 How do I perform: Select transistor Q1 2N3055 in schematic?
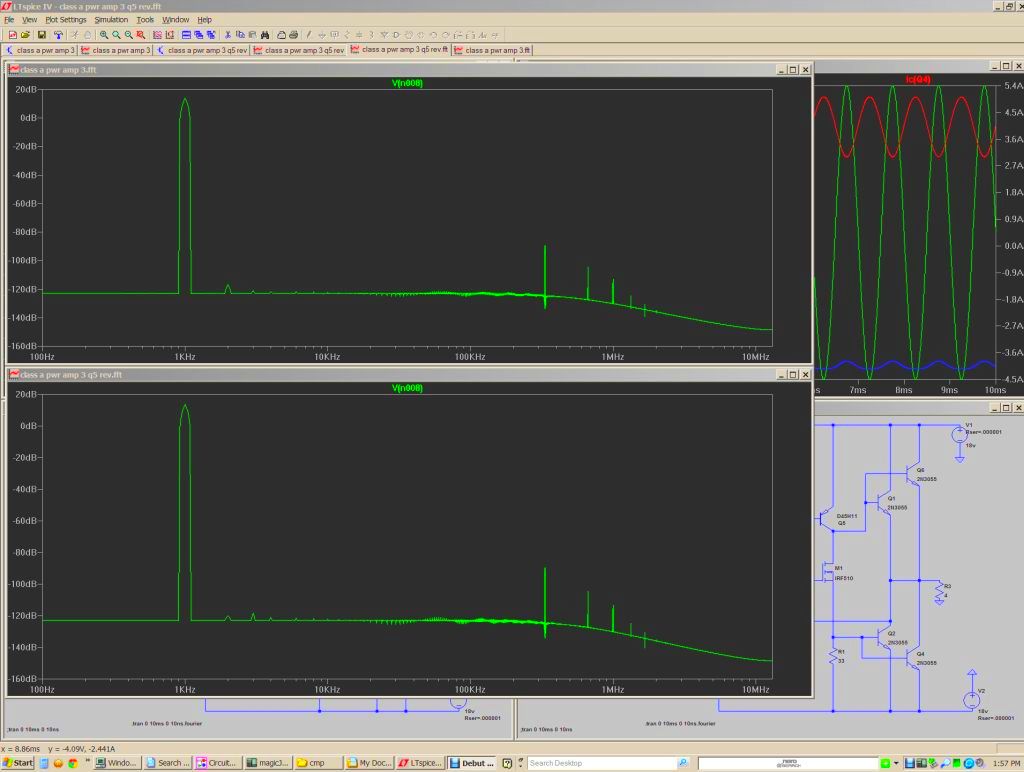[x=884, y=504]
